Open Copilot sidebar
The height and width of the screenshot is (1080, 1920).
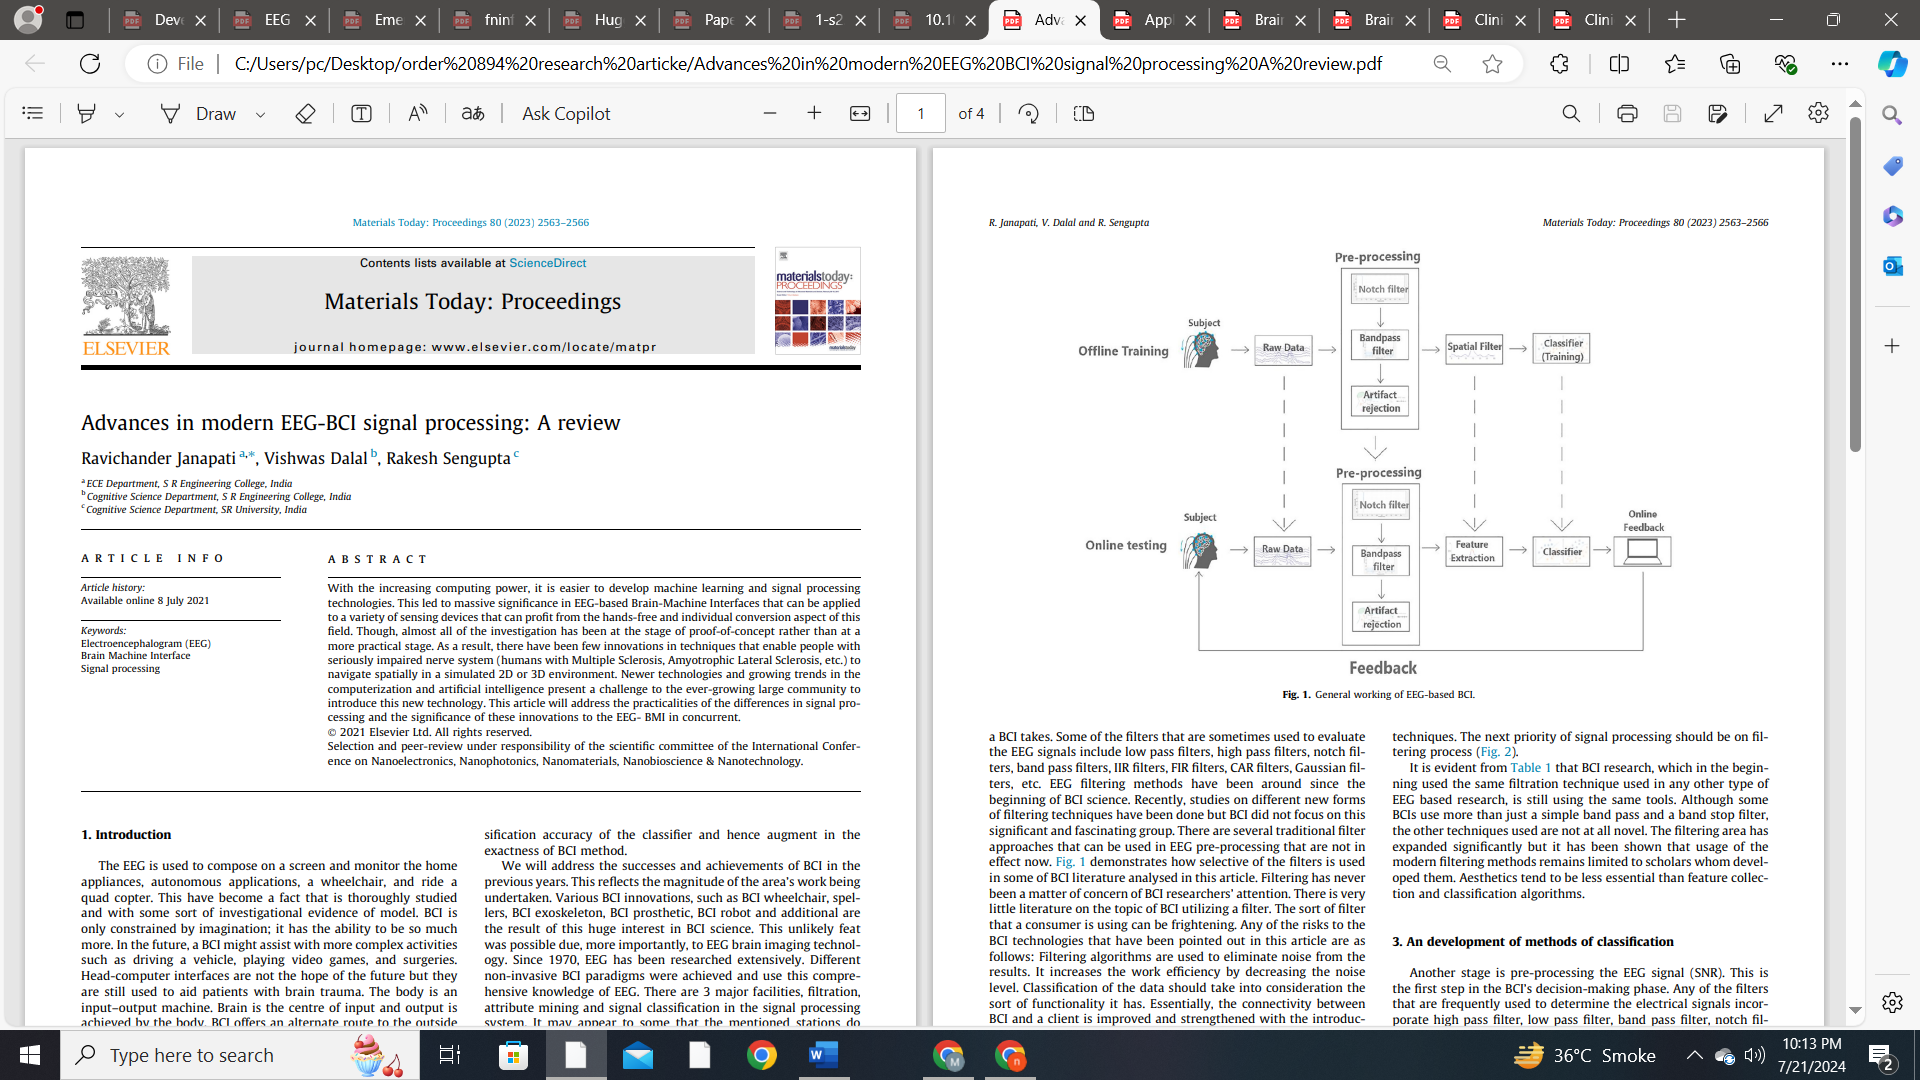1892,64
